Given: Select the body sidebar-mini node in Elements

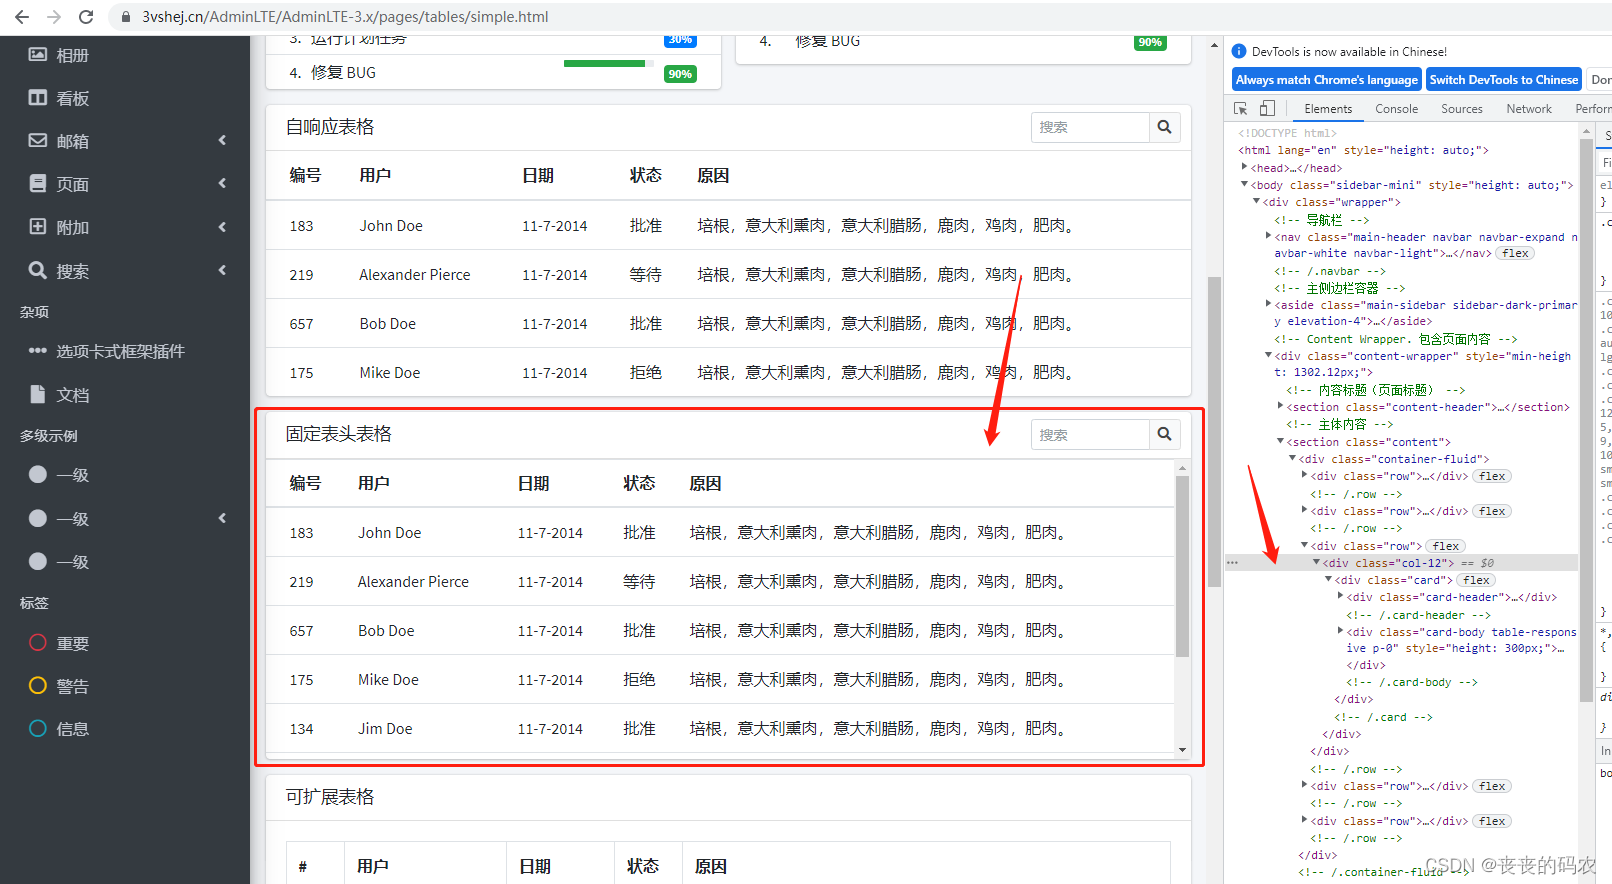Looking at the screenshot, I should (1410, 185).
